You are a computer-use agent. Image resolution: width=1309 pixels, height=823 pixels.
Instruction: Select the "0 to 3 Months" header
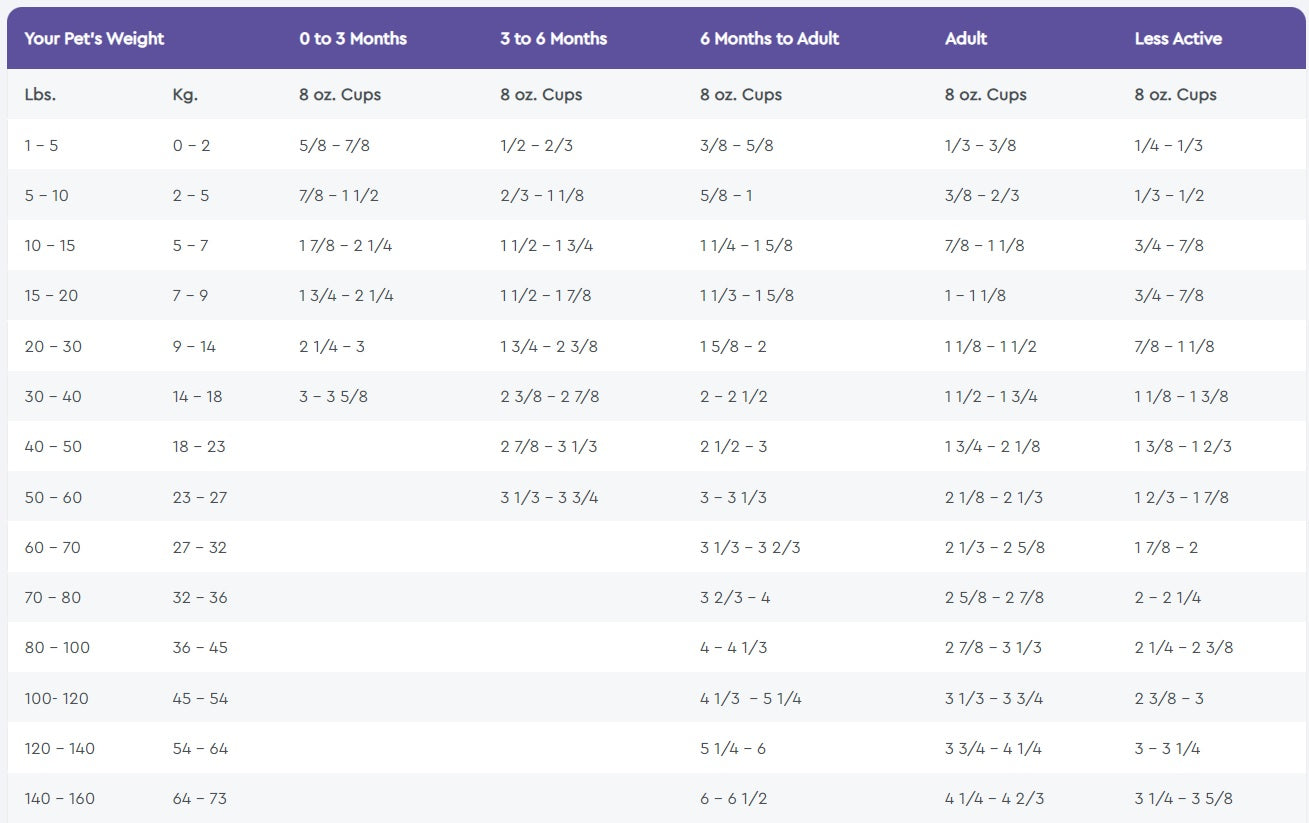(x=353, y=39)
